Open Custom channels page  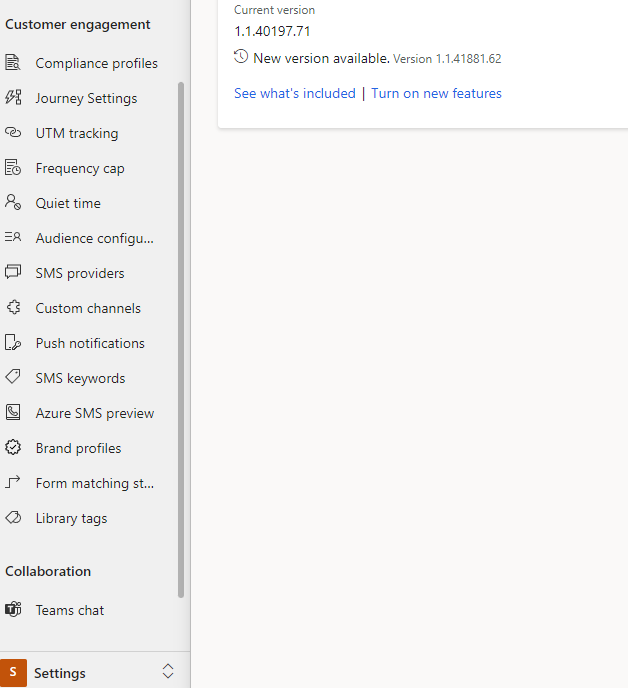88,308
